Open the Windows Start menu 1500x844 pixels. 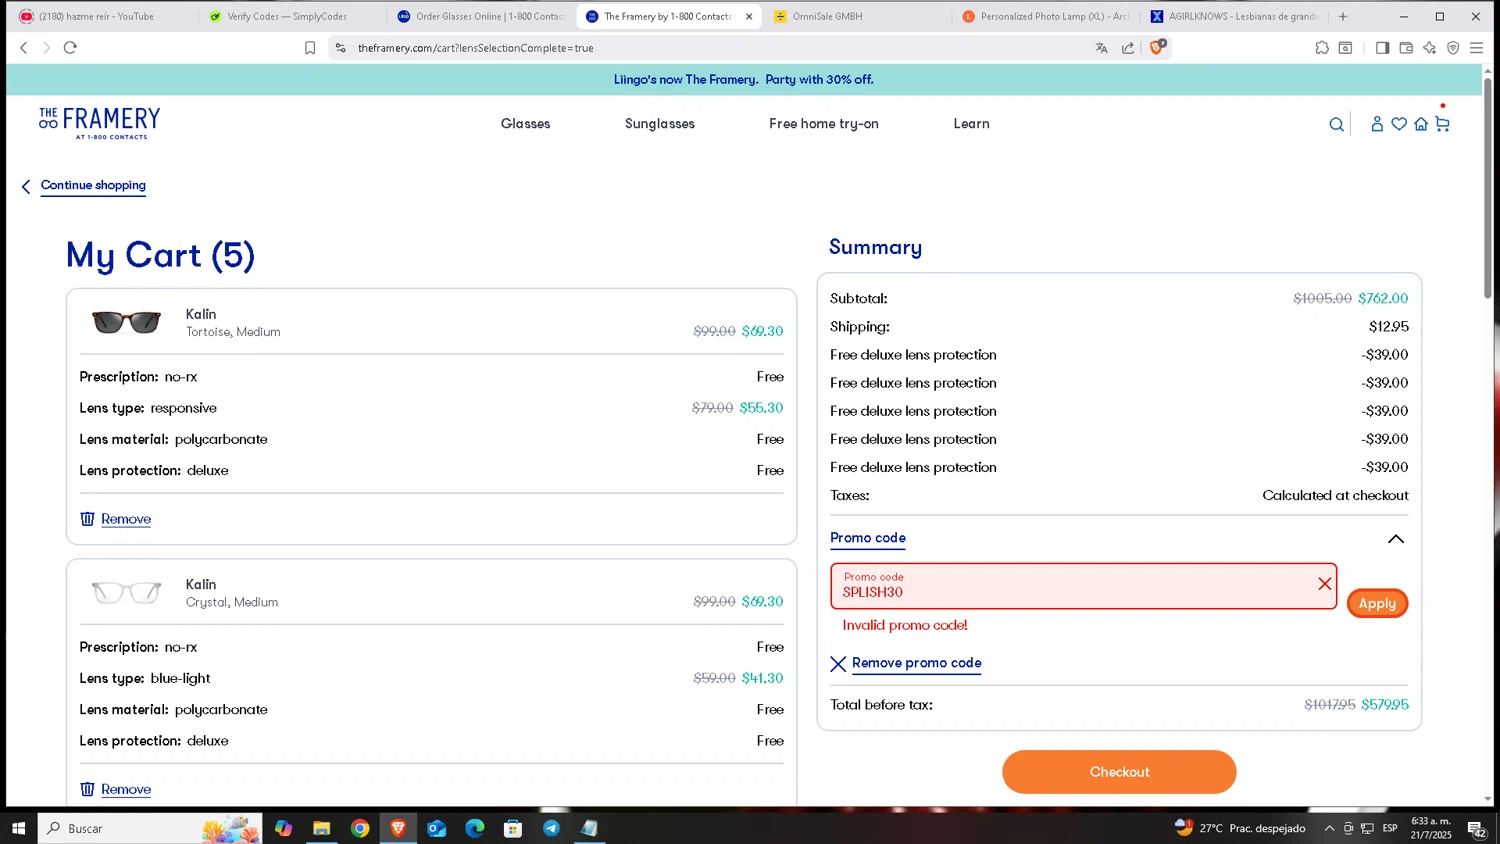point(18,828)
